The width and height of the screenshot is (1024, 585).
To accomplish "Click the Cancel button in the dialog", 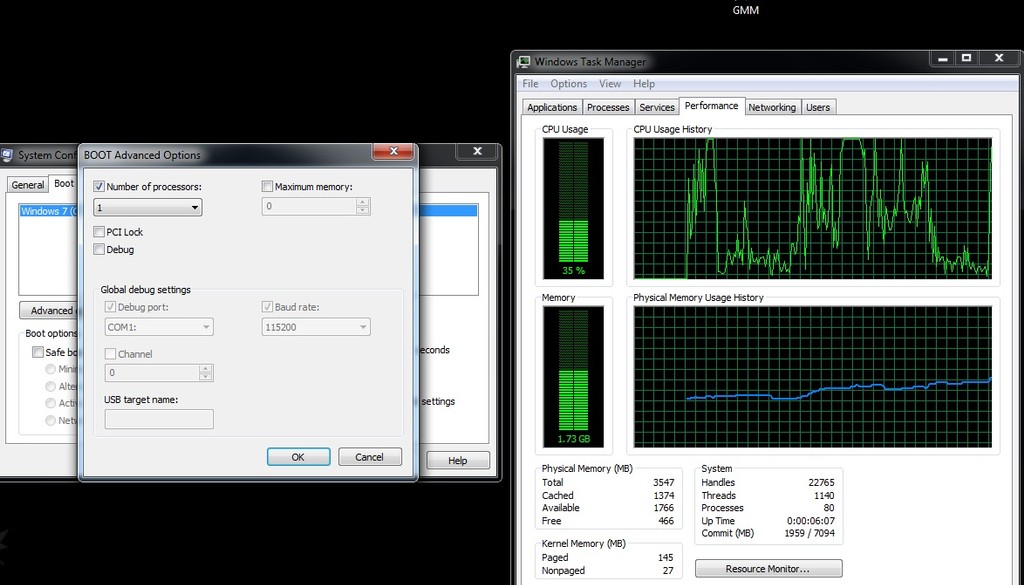I will tap(369, 457).
